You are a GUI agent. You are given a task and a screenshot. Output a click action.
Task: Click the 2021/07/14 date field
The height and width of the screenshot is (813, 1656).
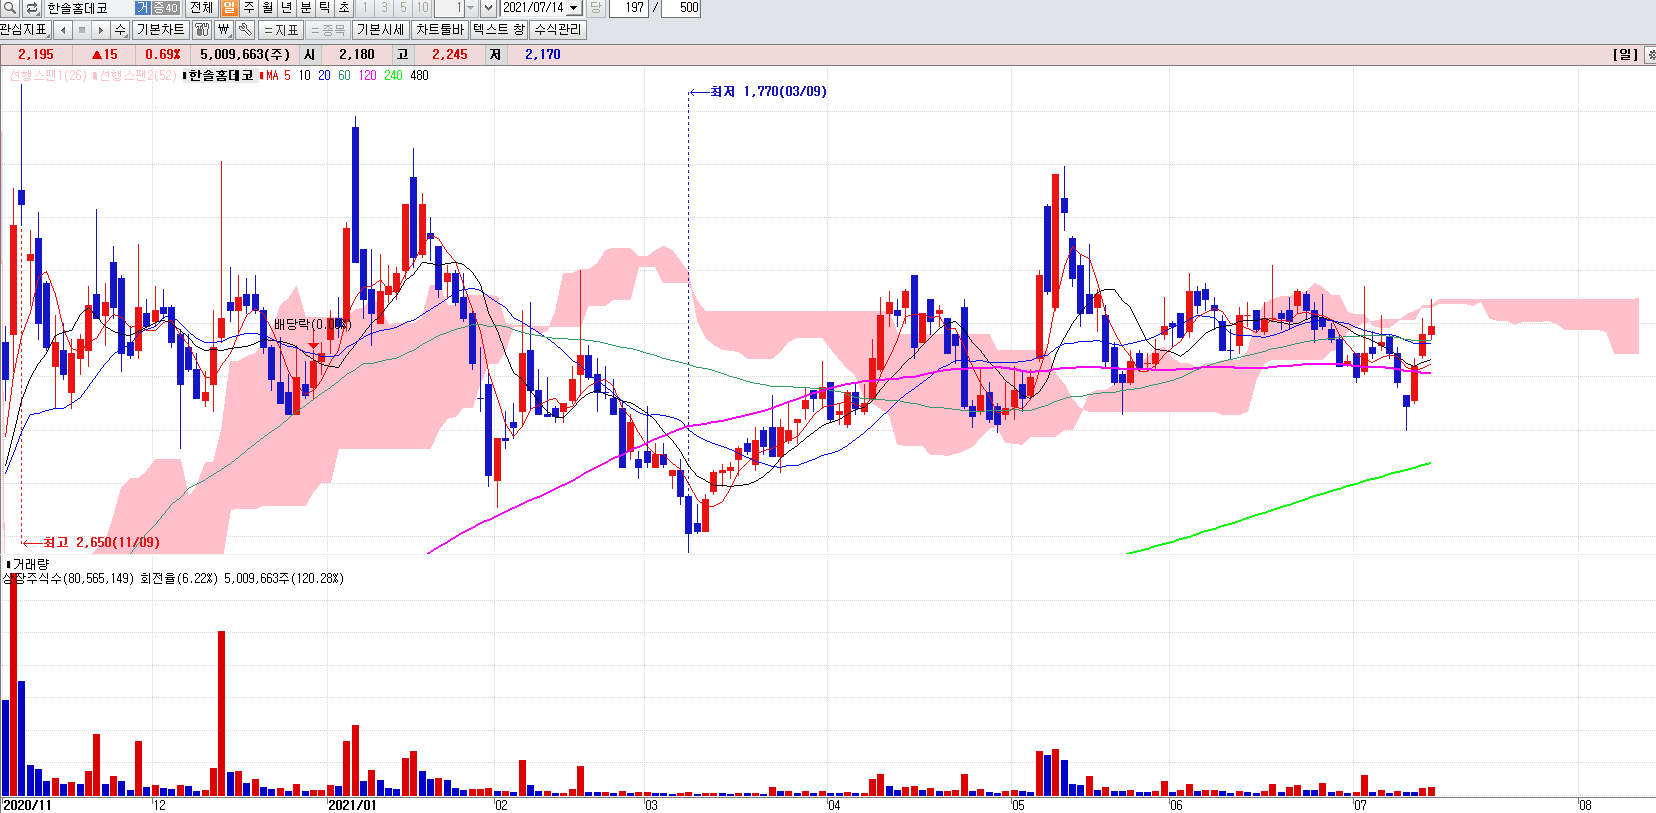pos(533,8)
